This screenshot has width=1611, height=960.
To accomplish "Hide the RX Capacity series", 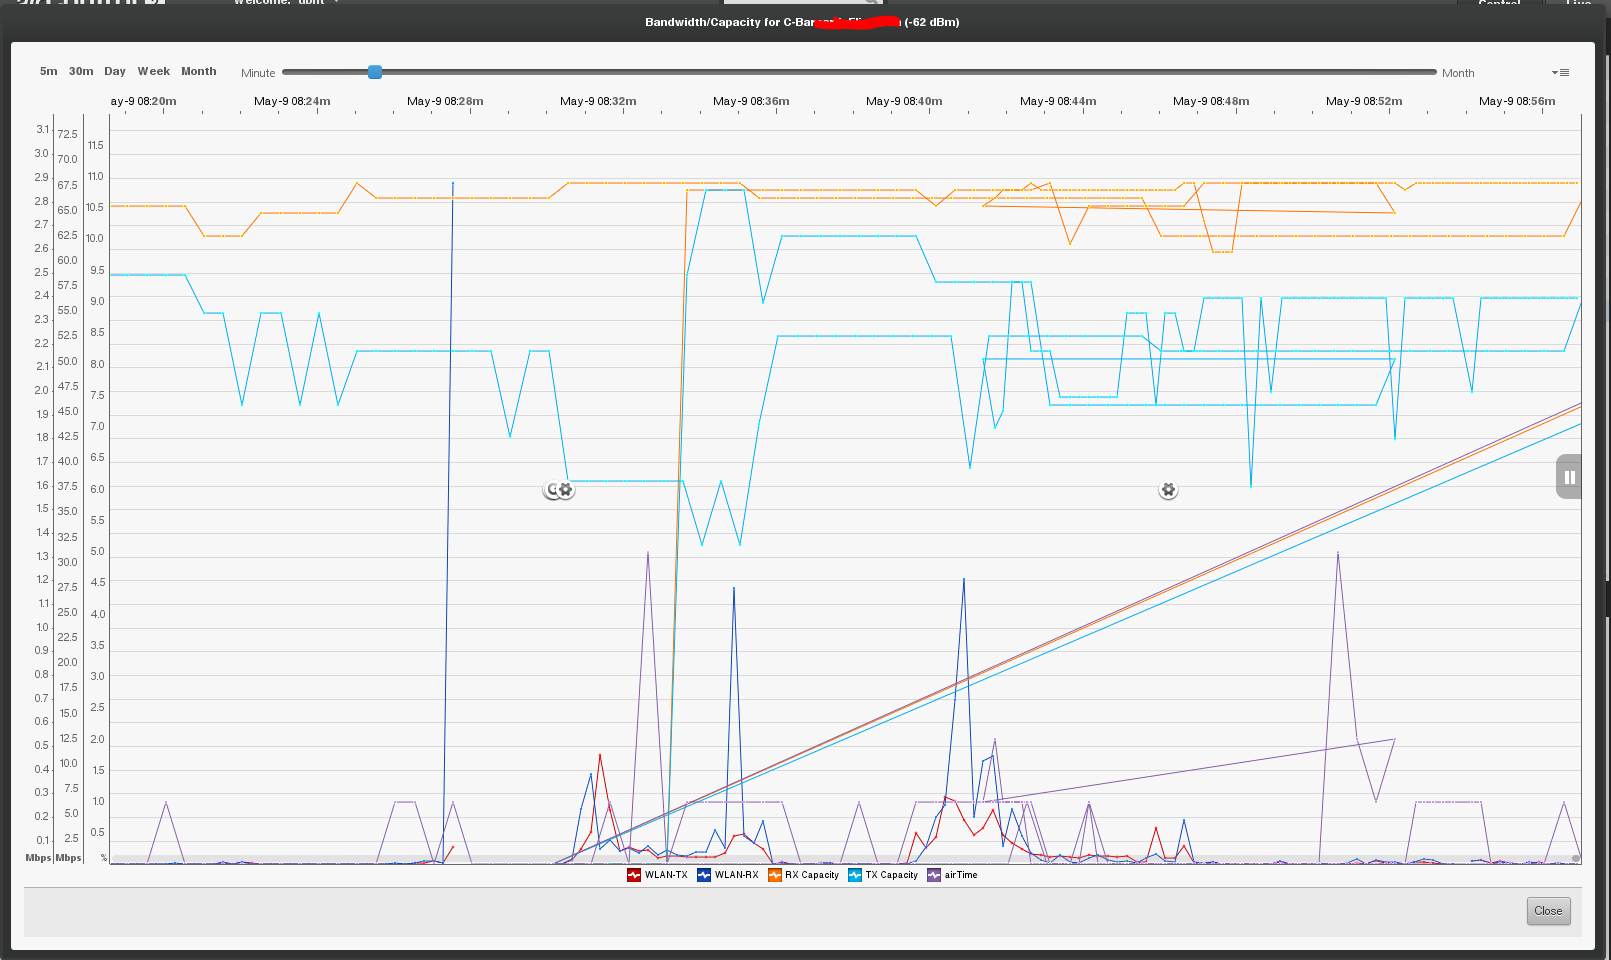I will point(803,875).
